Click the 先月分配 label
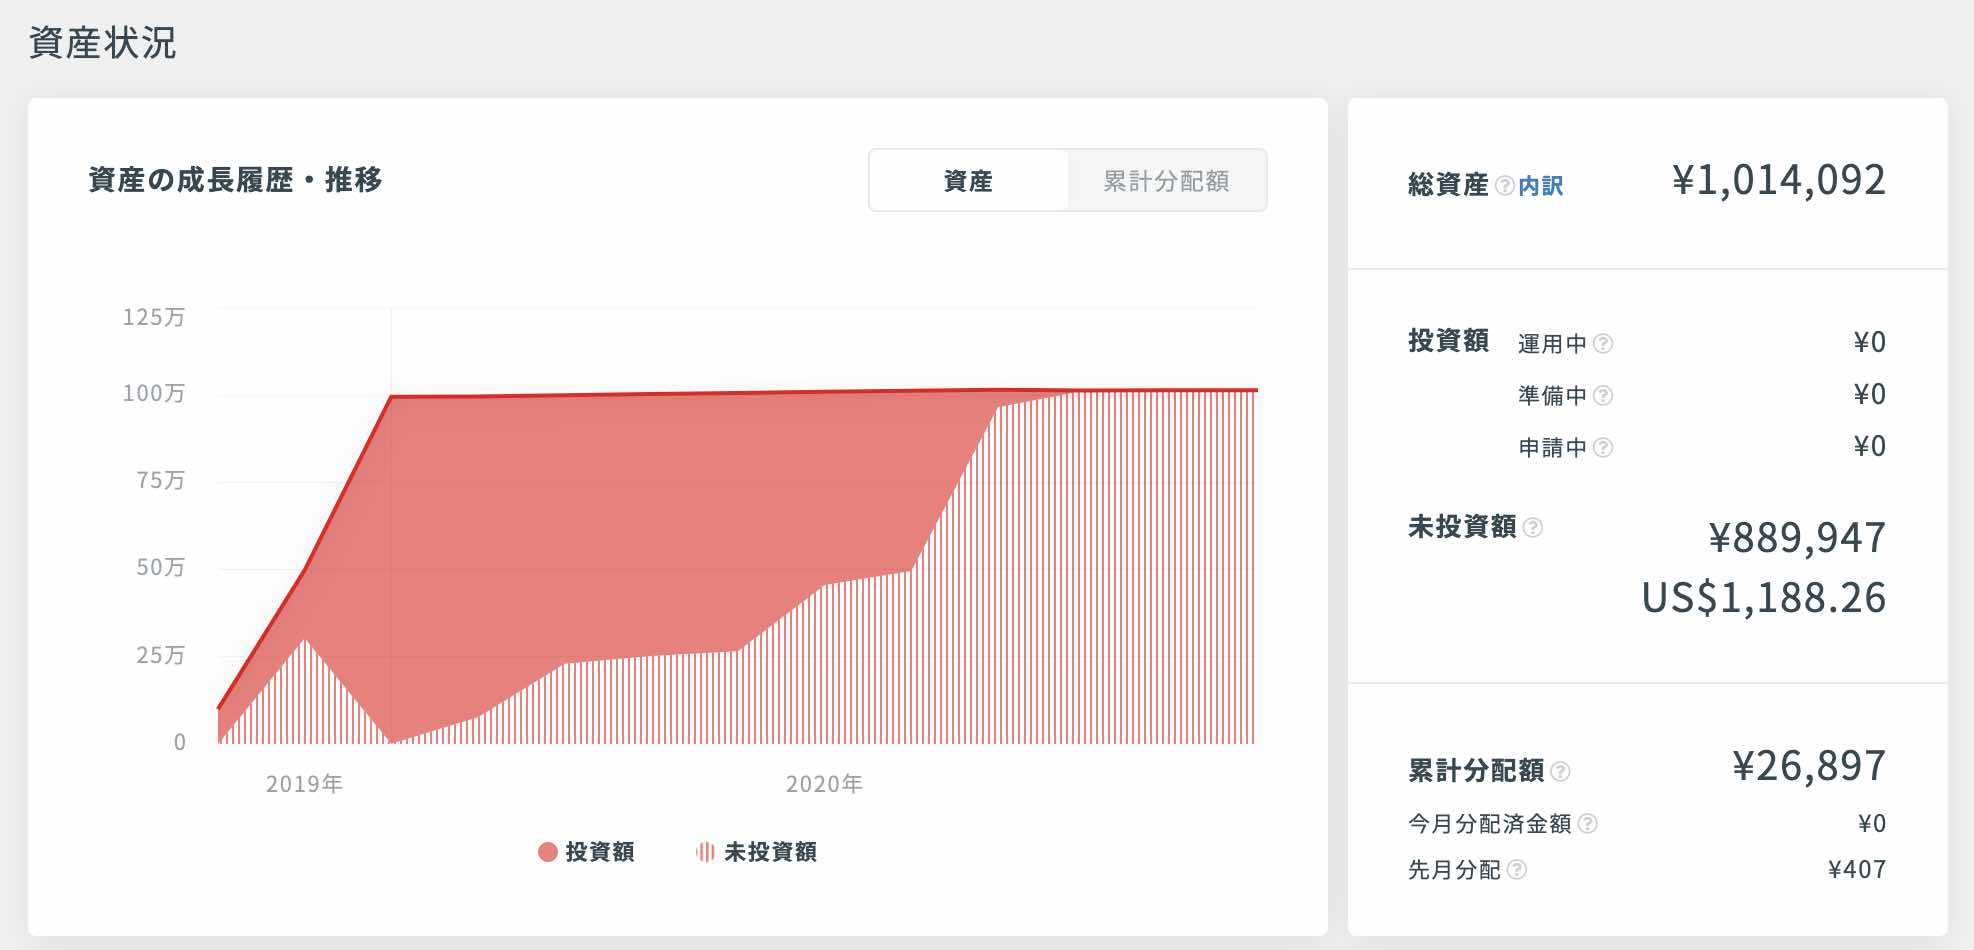The image size is (1974, 950). pos(1455,870)
